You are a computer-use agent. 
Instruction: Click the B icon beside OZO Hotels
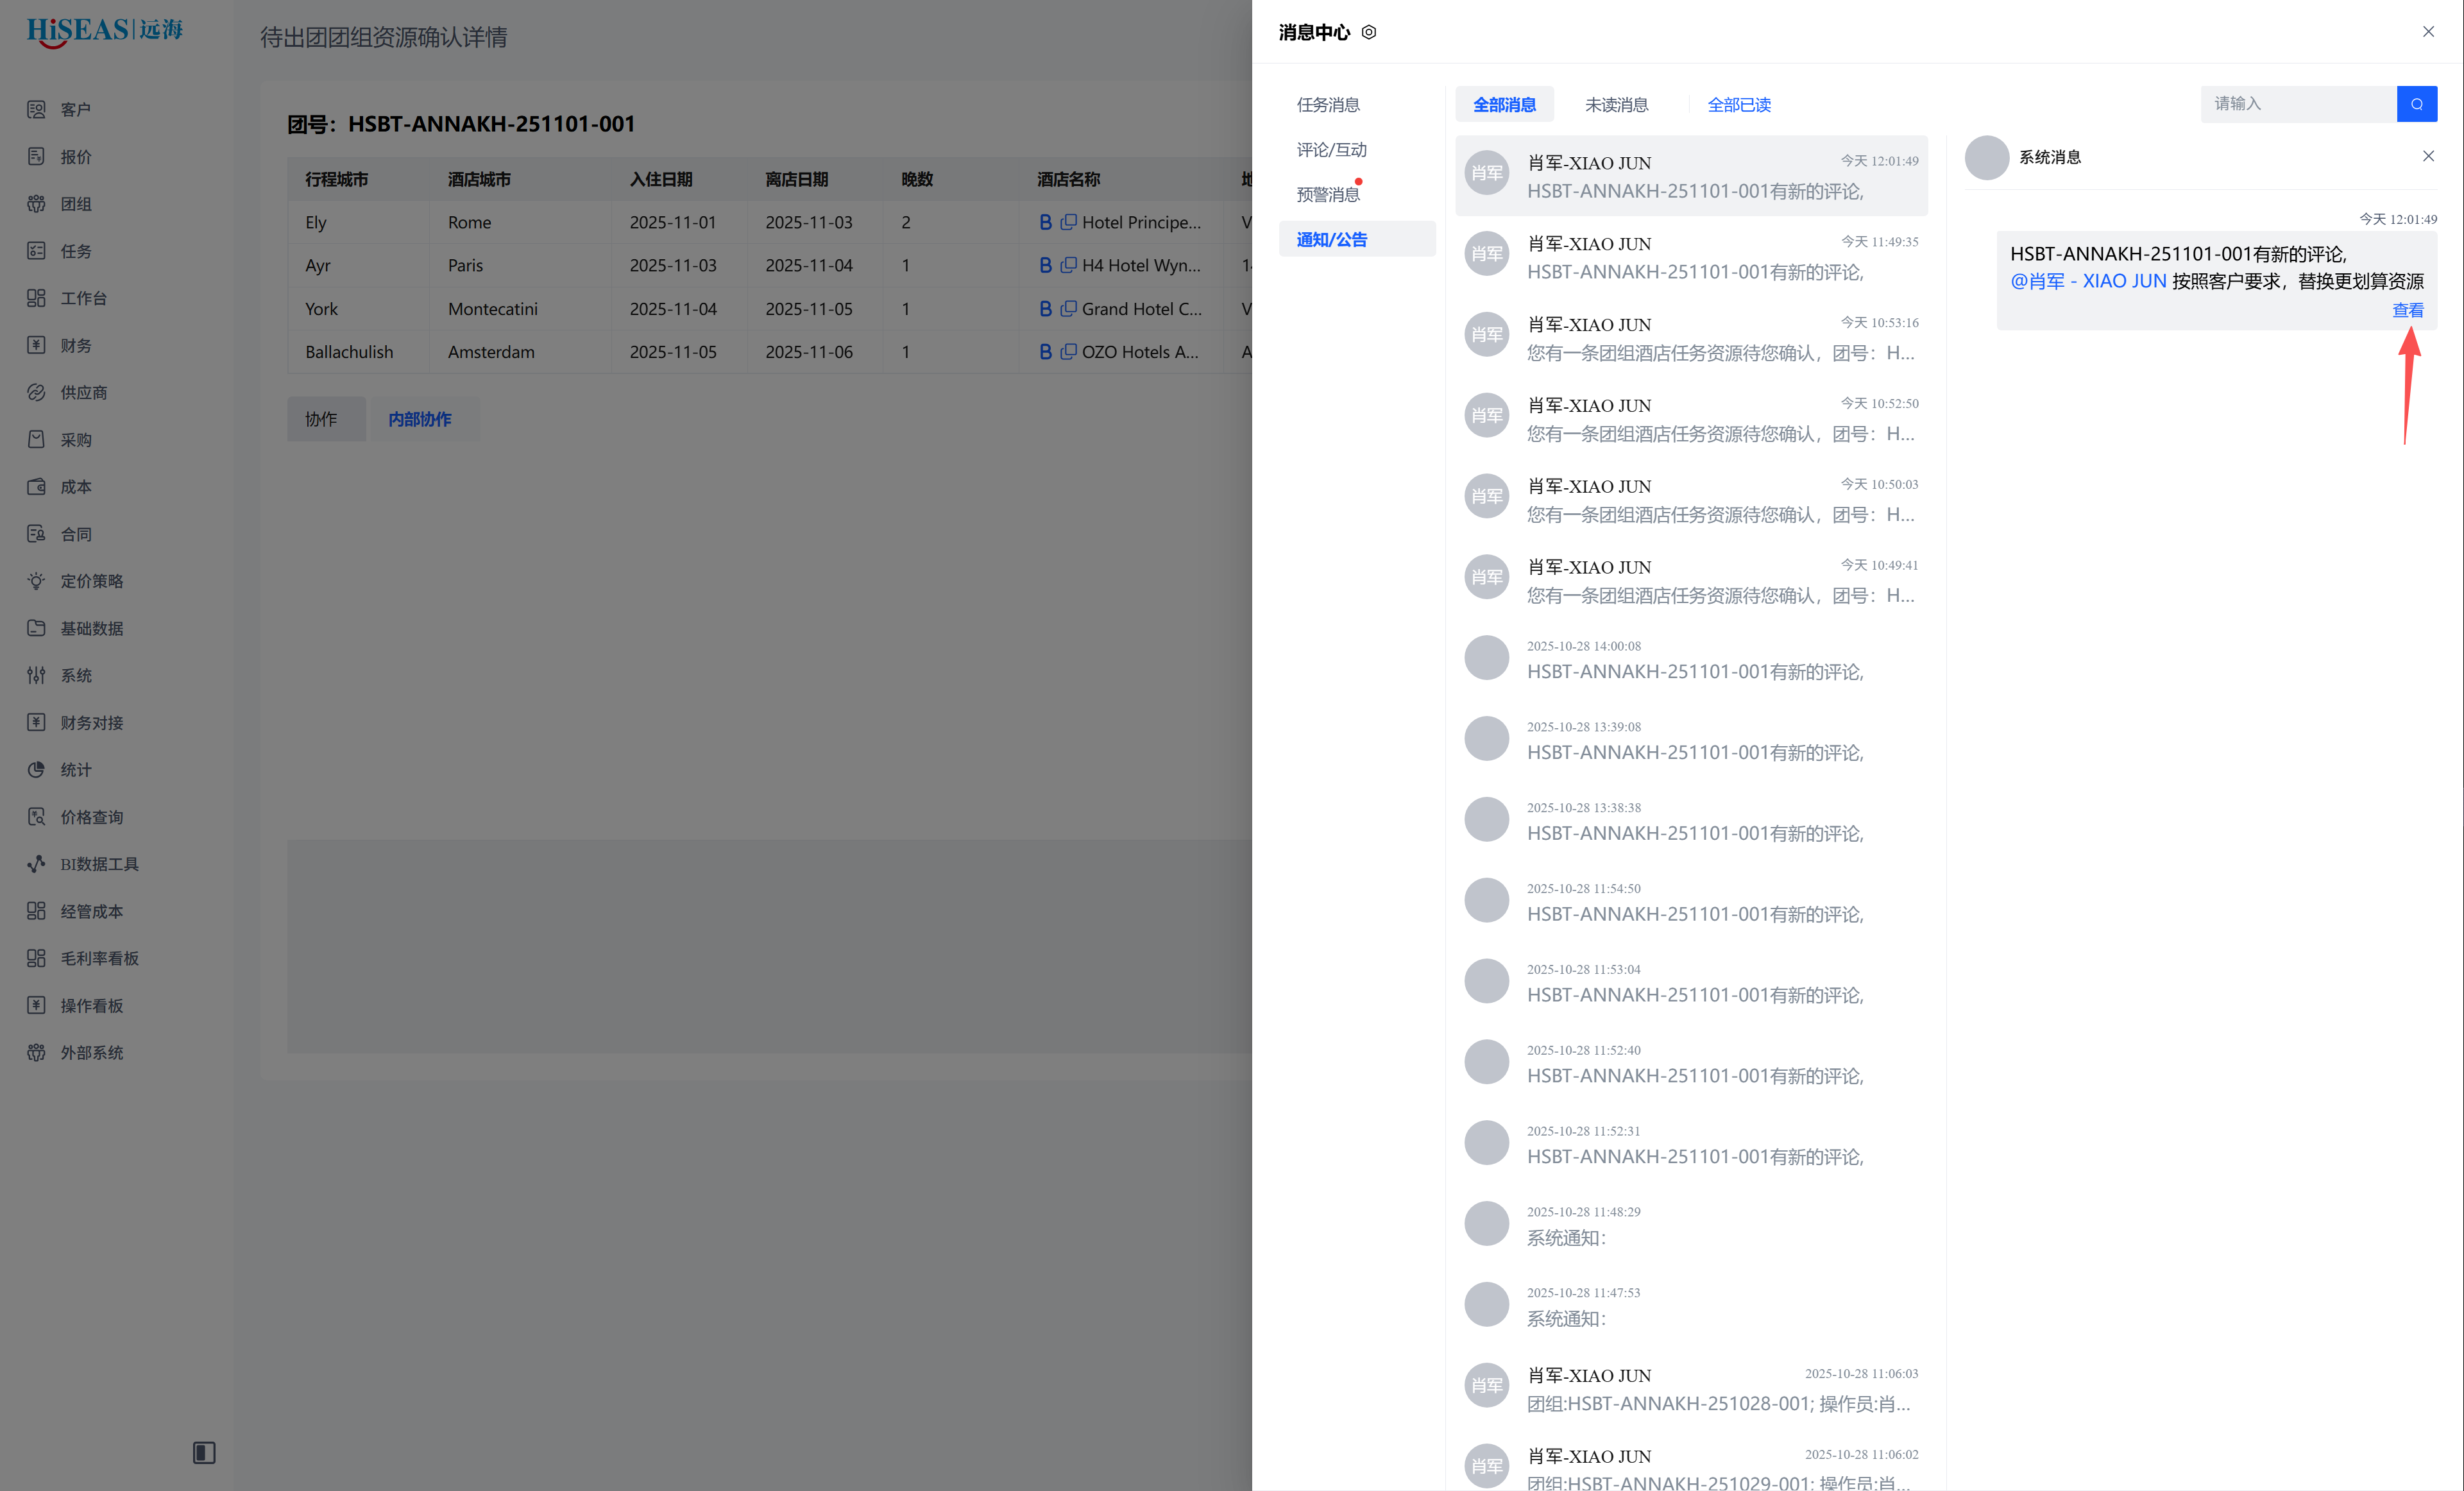pos(1045,352)
